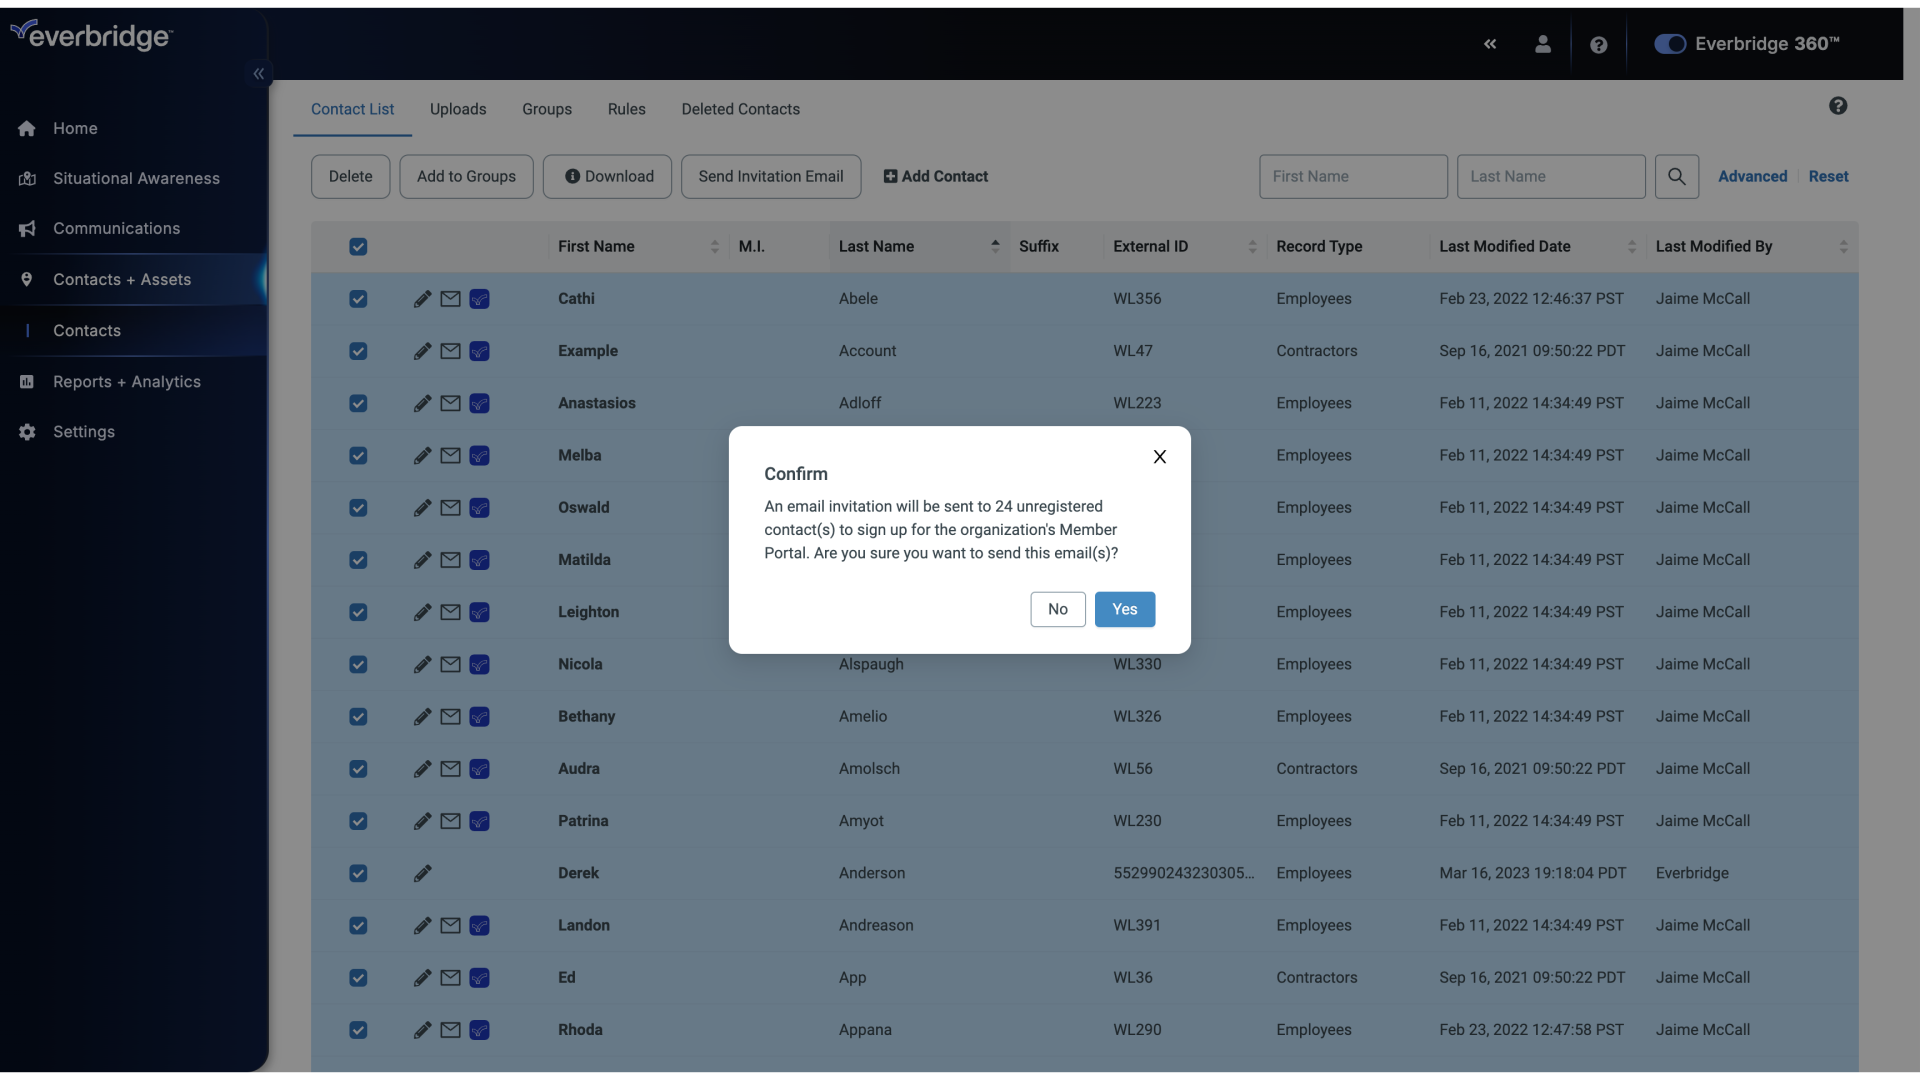Viewport: 1920px width, 1080px height.
Task: Uncheck the Cathi Abele row
Action: (358, 298)
